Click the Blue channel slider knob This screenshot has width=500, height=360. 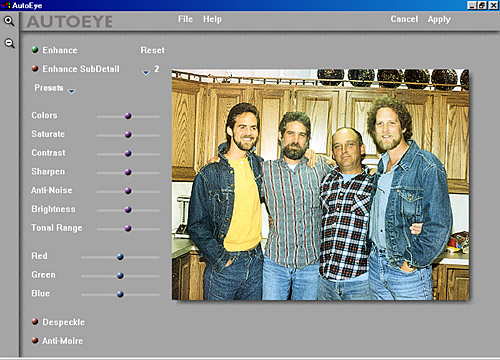click(x=120, y=294)
